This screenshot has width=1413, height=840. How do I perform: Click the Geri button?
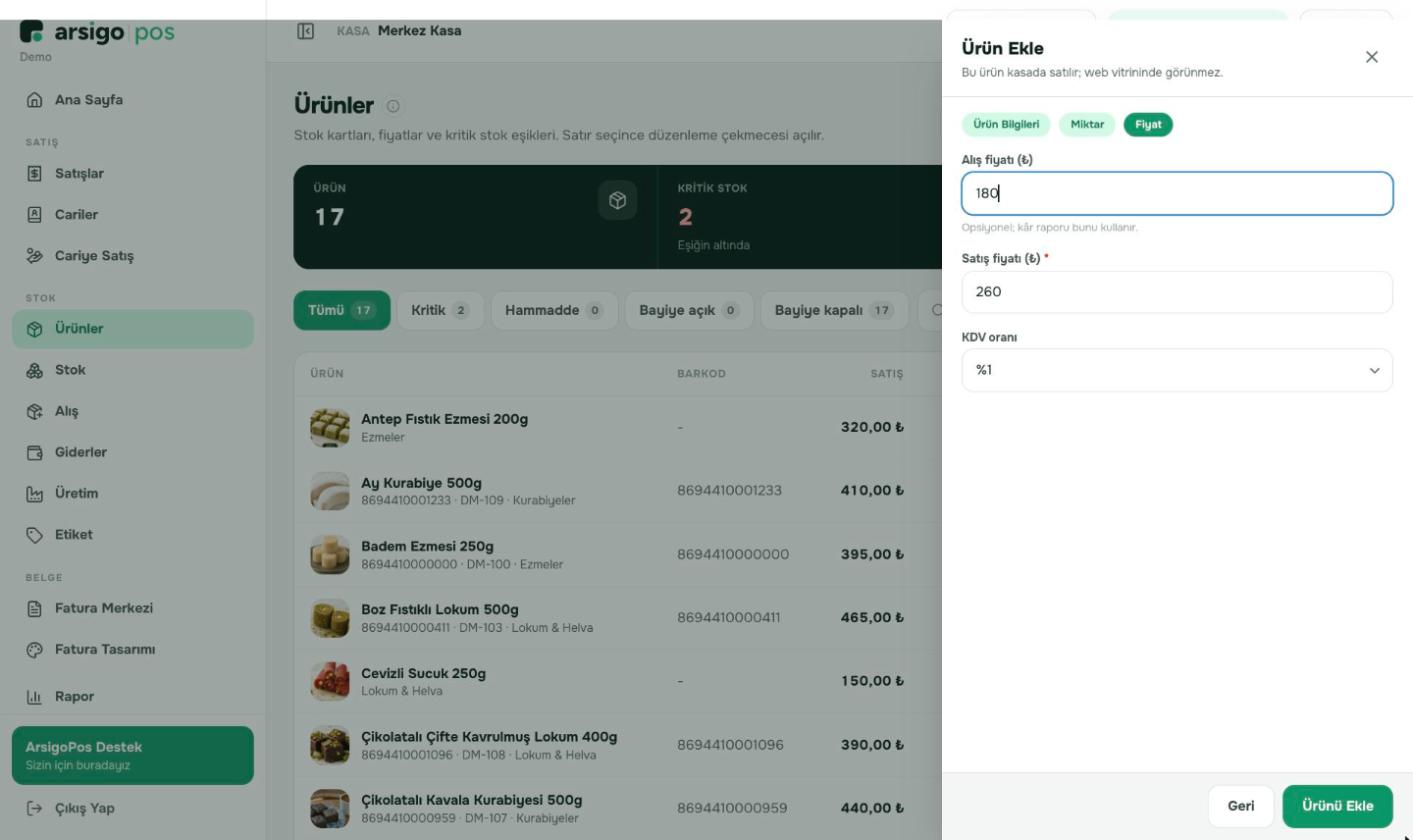[1241, 806]
